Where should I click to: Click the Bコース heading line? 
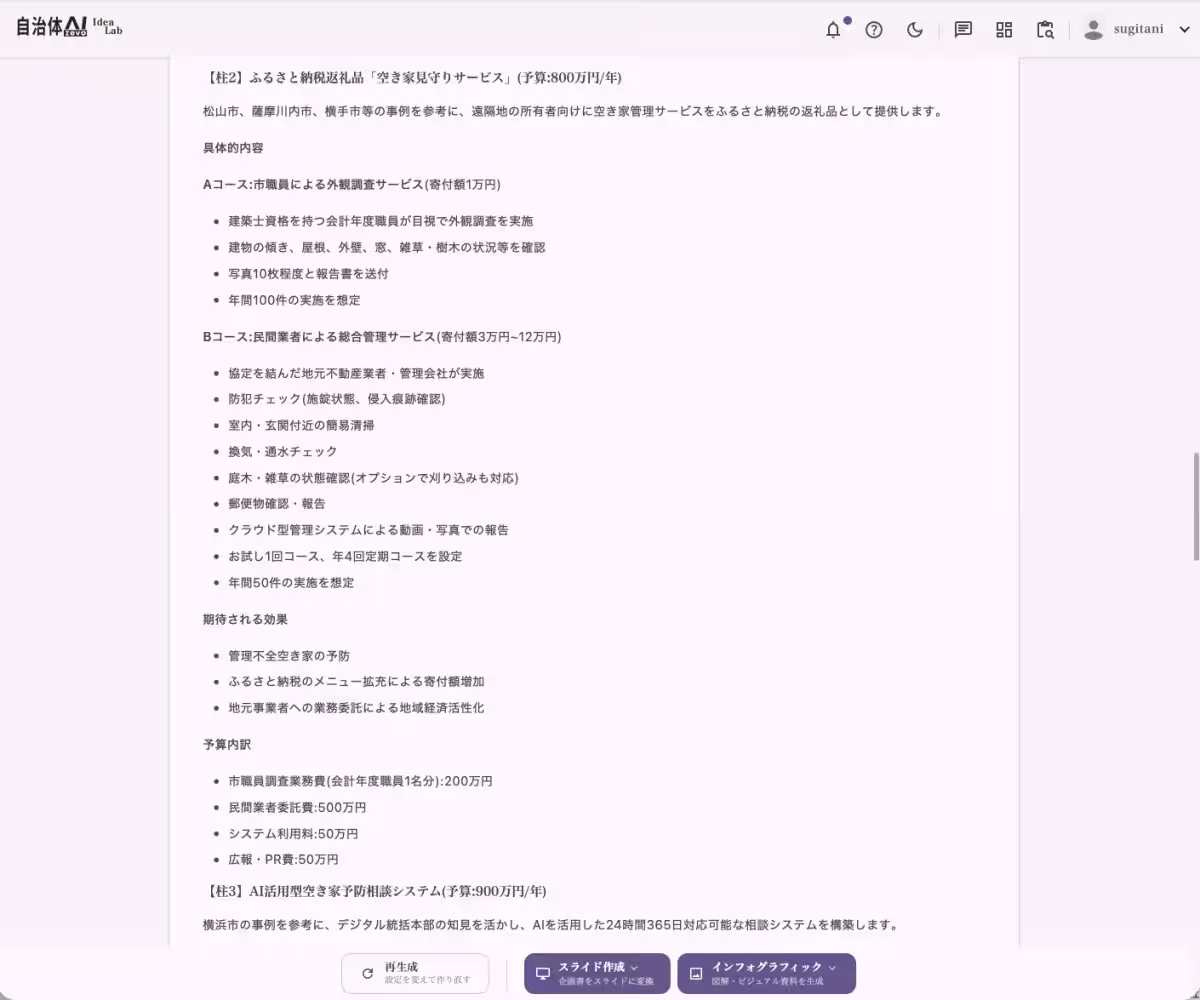(382, 337)
